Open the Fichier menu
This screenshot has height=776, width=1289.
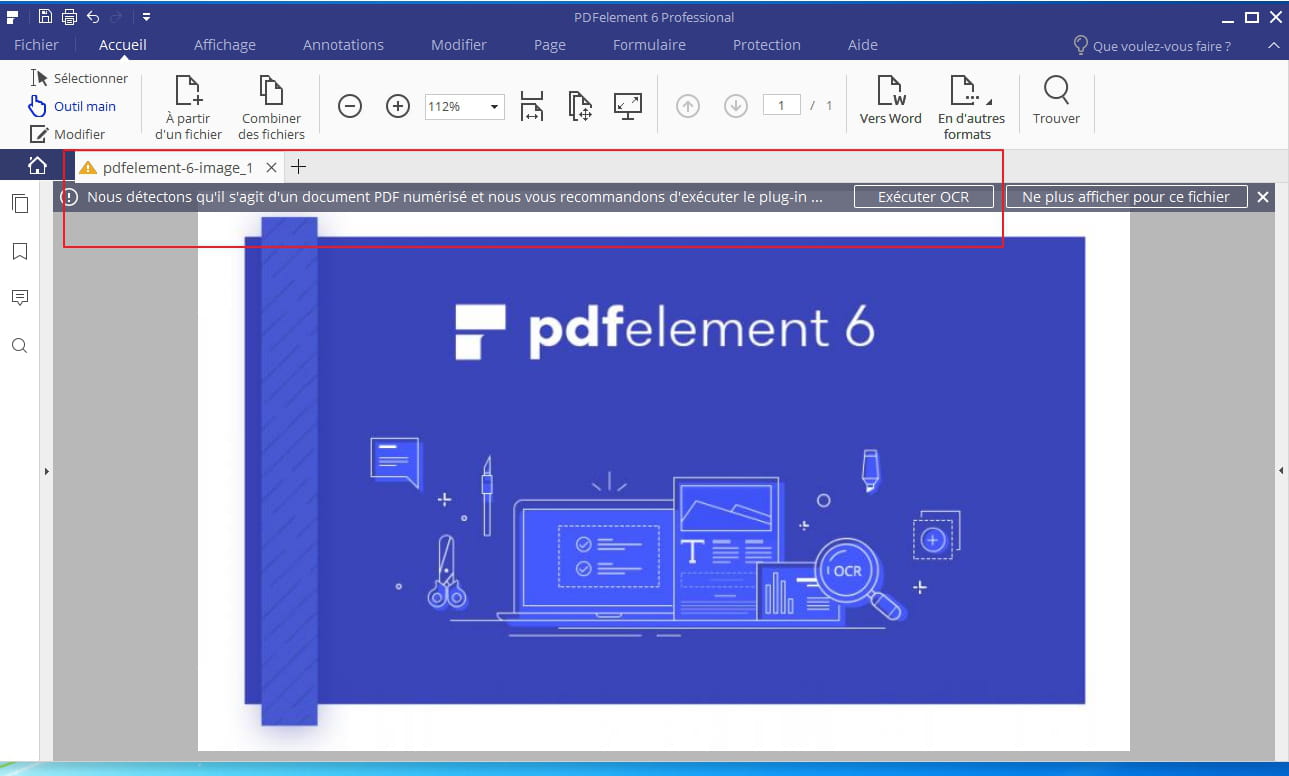pyautogui.click(x=36, y=45)
